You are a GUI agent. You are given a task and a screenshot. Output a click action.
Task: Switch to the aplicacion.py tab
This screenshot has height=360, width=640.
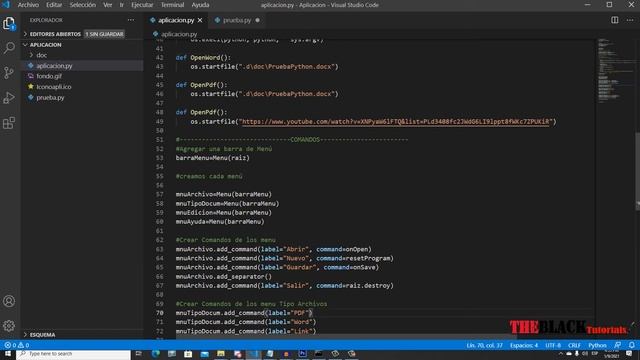(x=176, y=20)
